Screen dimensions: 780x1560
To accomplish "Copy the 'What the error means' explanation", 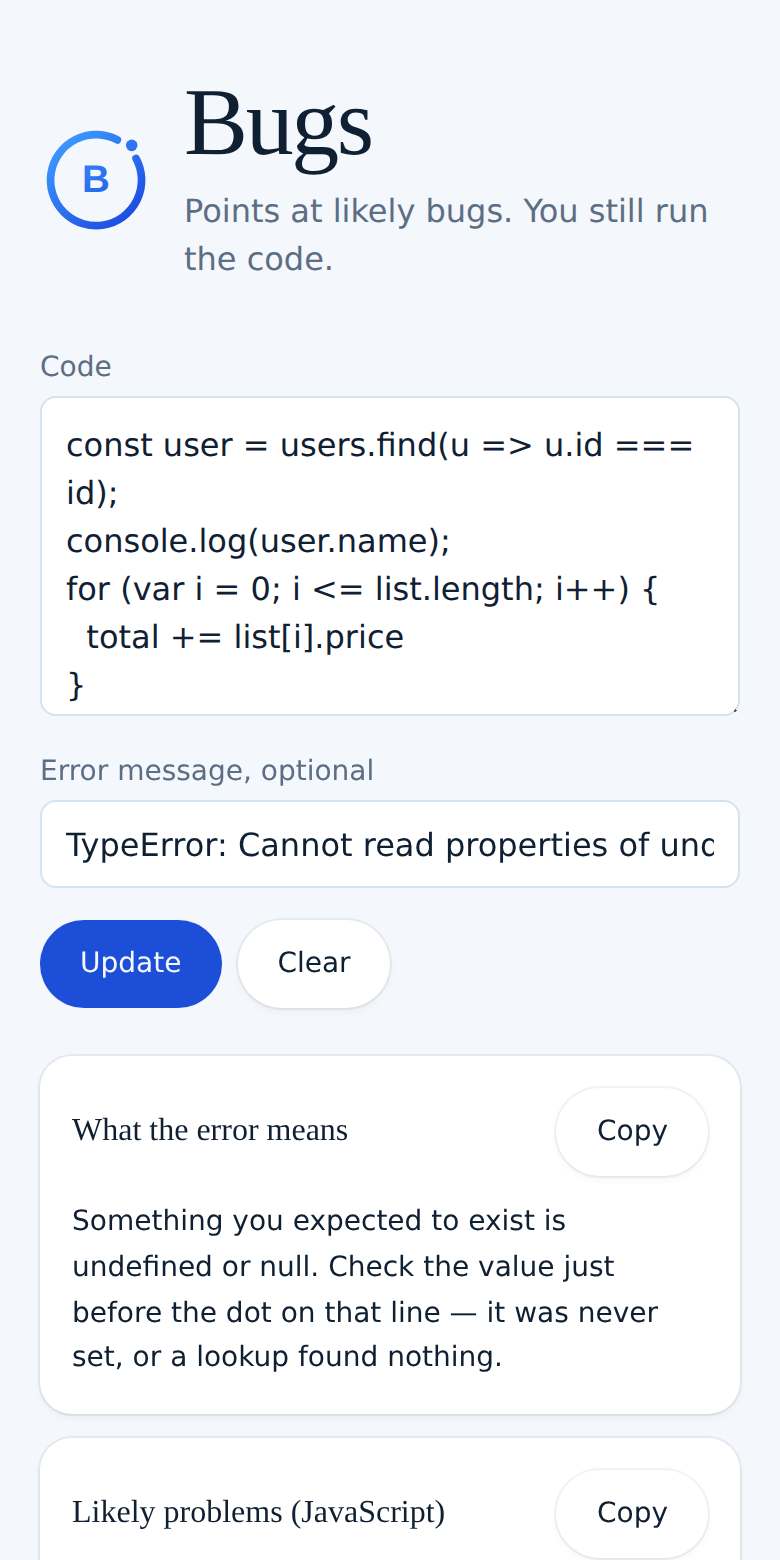I will point(632,1131).
